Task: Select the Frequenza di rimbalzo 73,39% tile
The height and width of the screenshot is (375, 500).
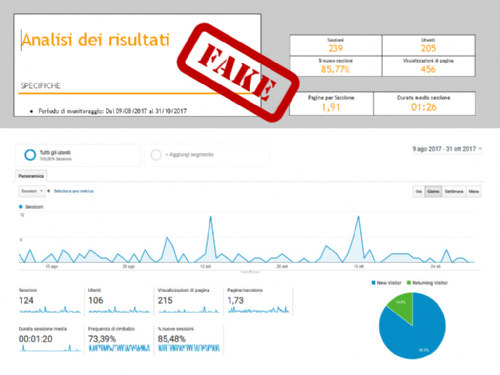Action: [x=119, y=340]
